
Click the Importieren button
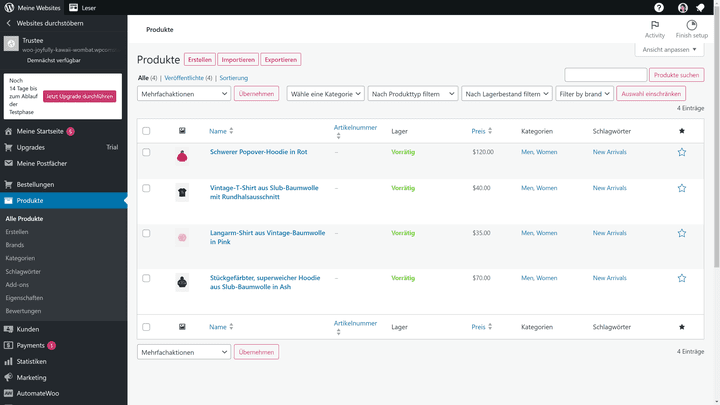(x=238, y=60)
